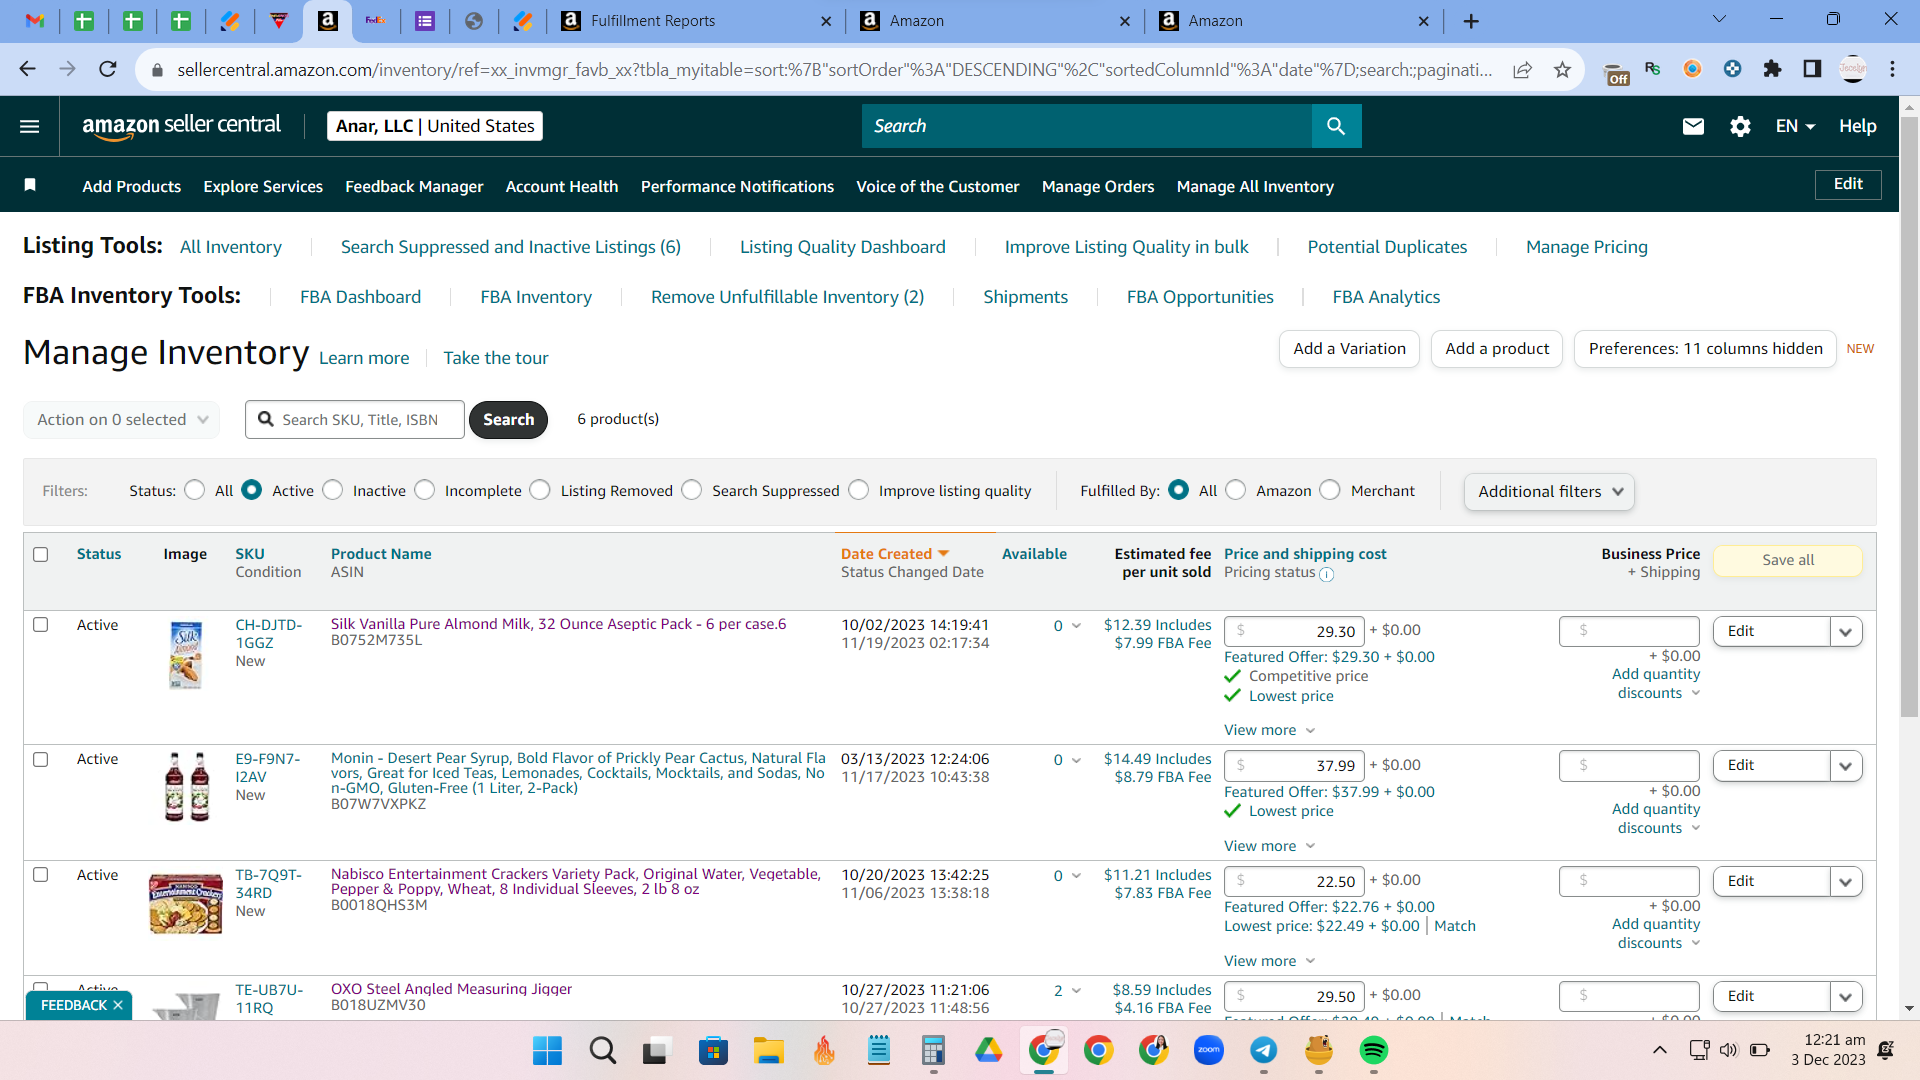
Task: Open Voice of the Customer menu item
Action: point(938,186)
